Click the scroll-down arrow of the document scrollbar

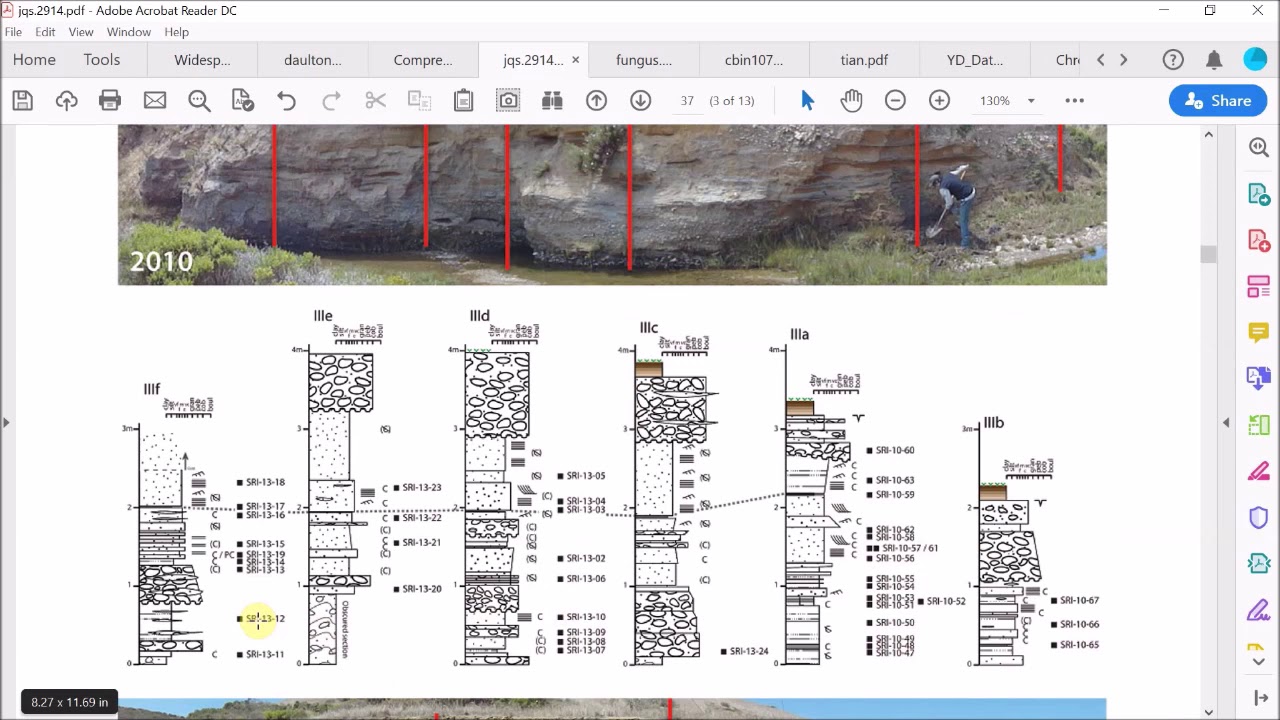click(x=1208, y=711)
